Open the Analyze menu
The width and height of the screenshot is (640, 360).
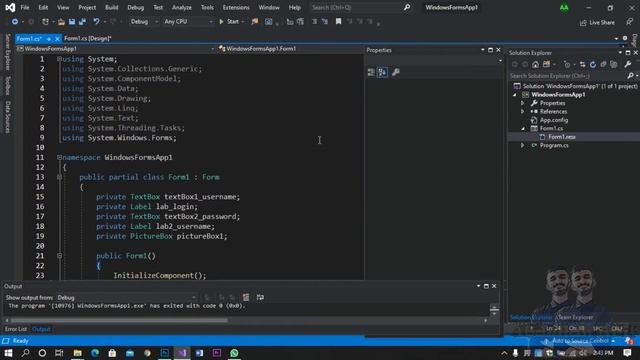coord(182,7)
